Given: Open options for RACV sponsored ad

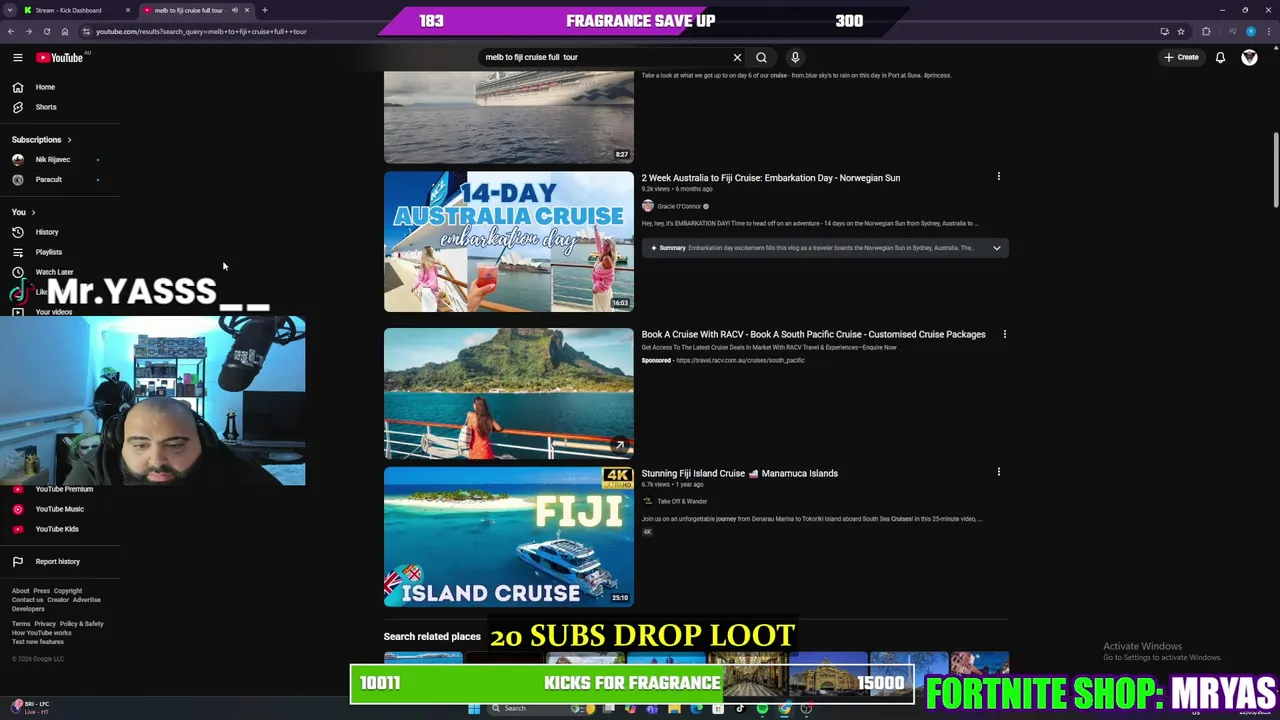Looking at the screenshot, I should coord(1004,334).
